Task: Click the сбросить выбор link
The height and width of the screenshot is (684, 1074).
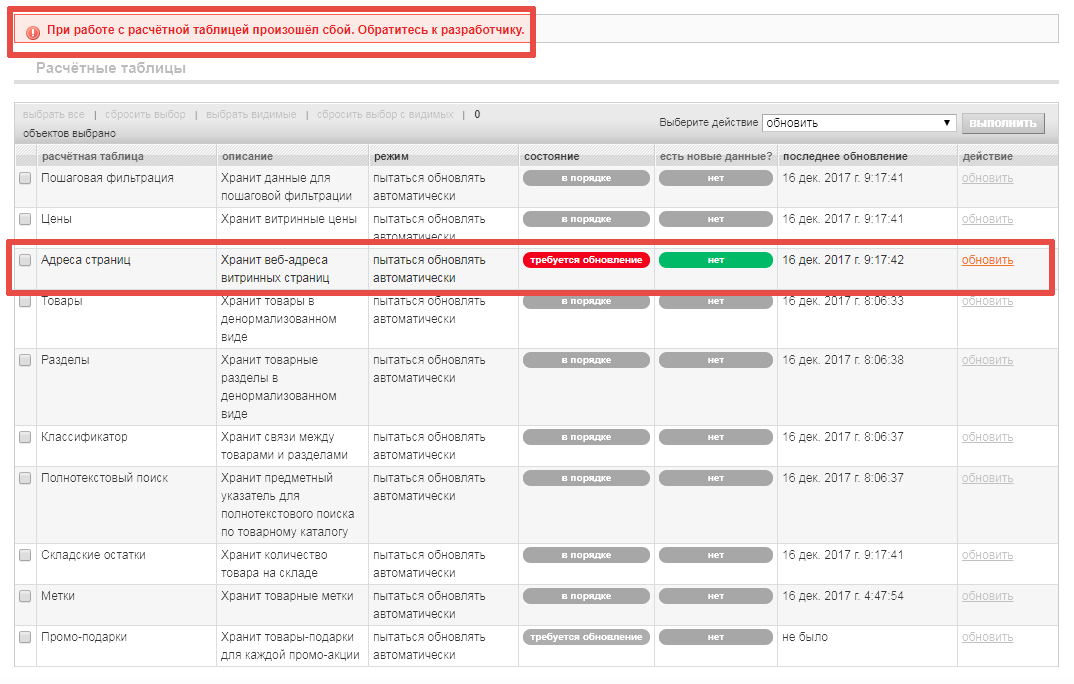Action: click(x=145, y=114)
